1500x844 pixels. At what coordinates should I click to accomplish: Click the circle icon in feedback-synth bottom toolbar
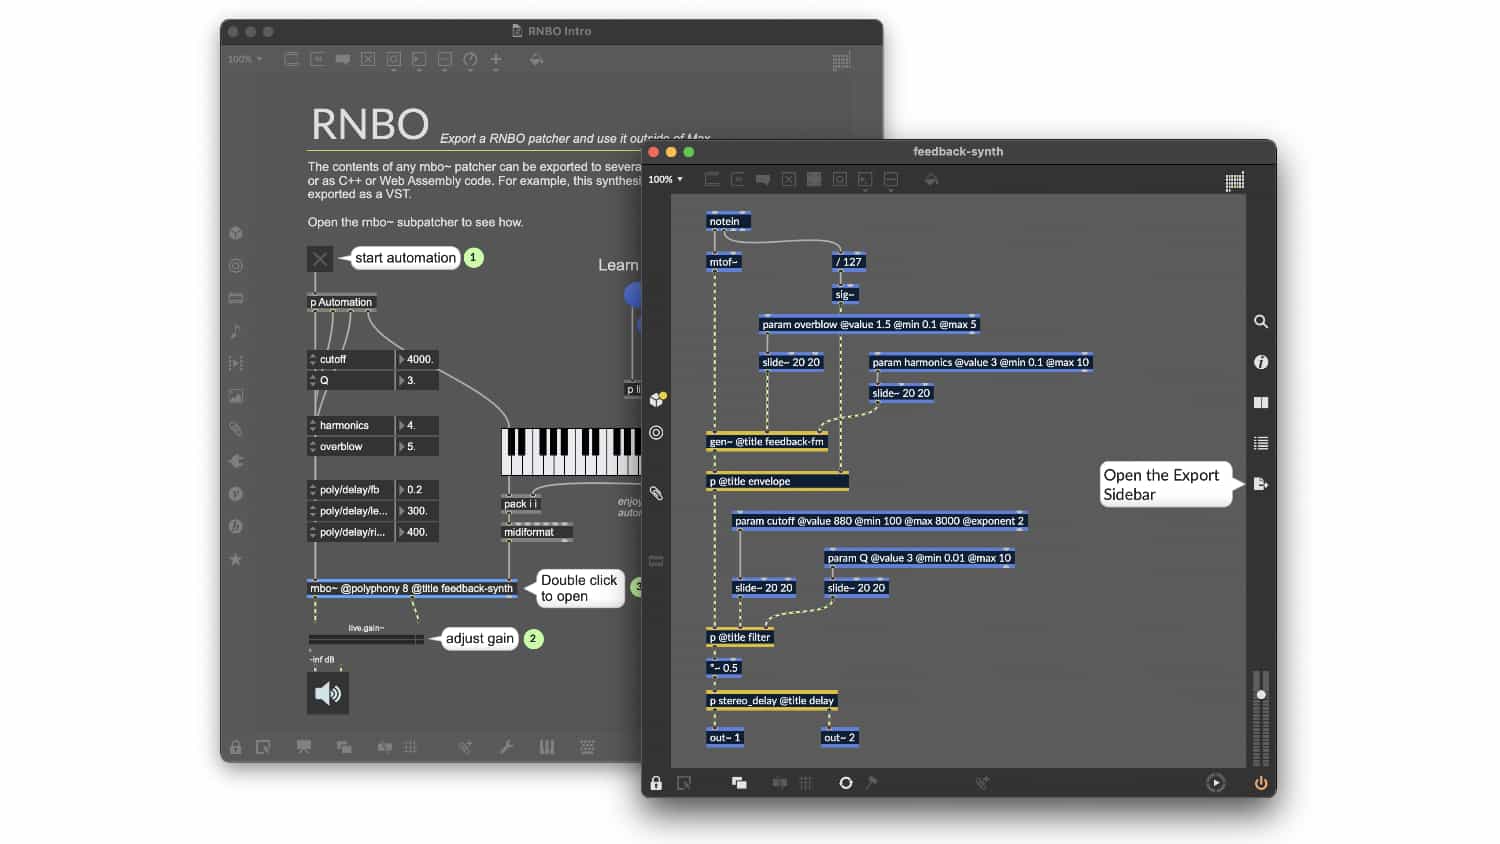click(x=846, y=783)
